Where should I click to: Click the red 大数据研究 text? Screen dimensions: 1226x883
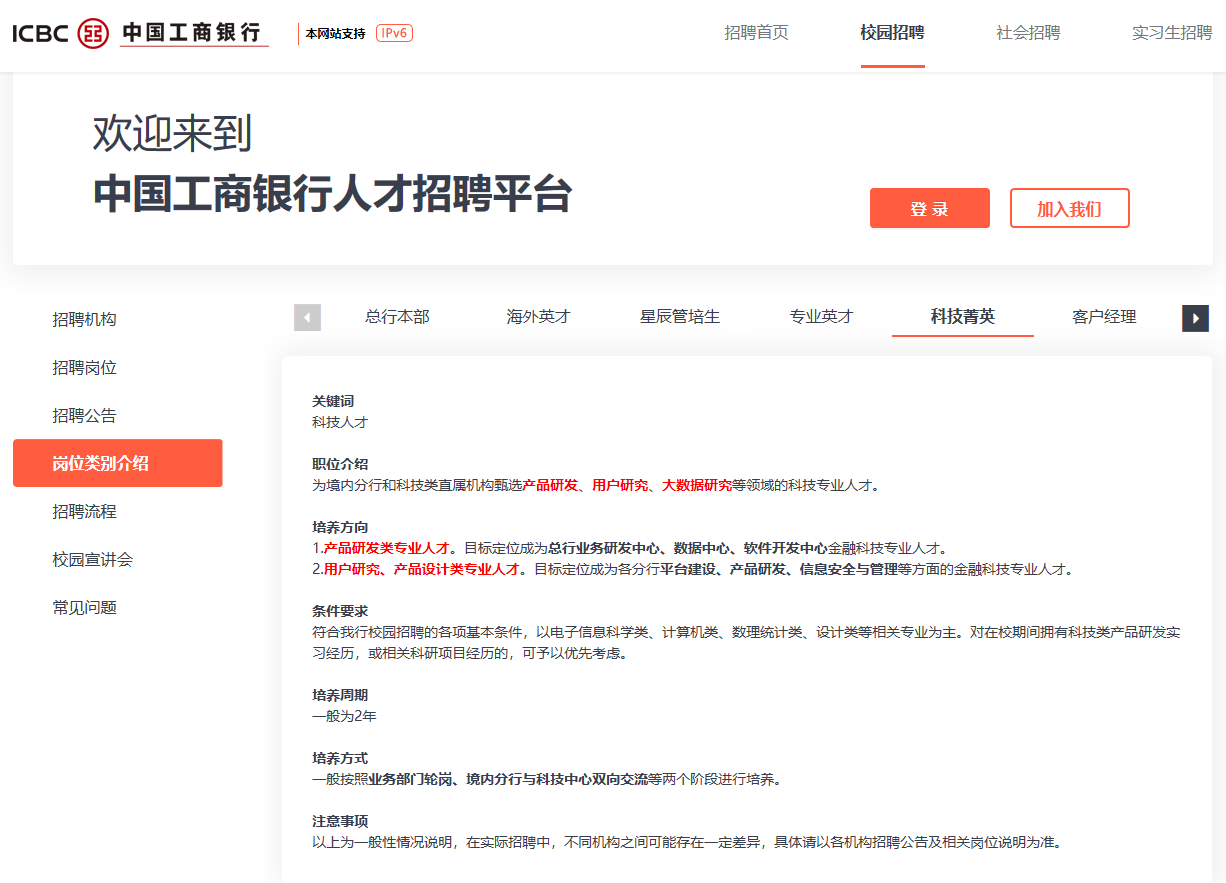pos(697,485)
